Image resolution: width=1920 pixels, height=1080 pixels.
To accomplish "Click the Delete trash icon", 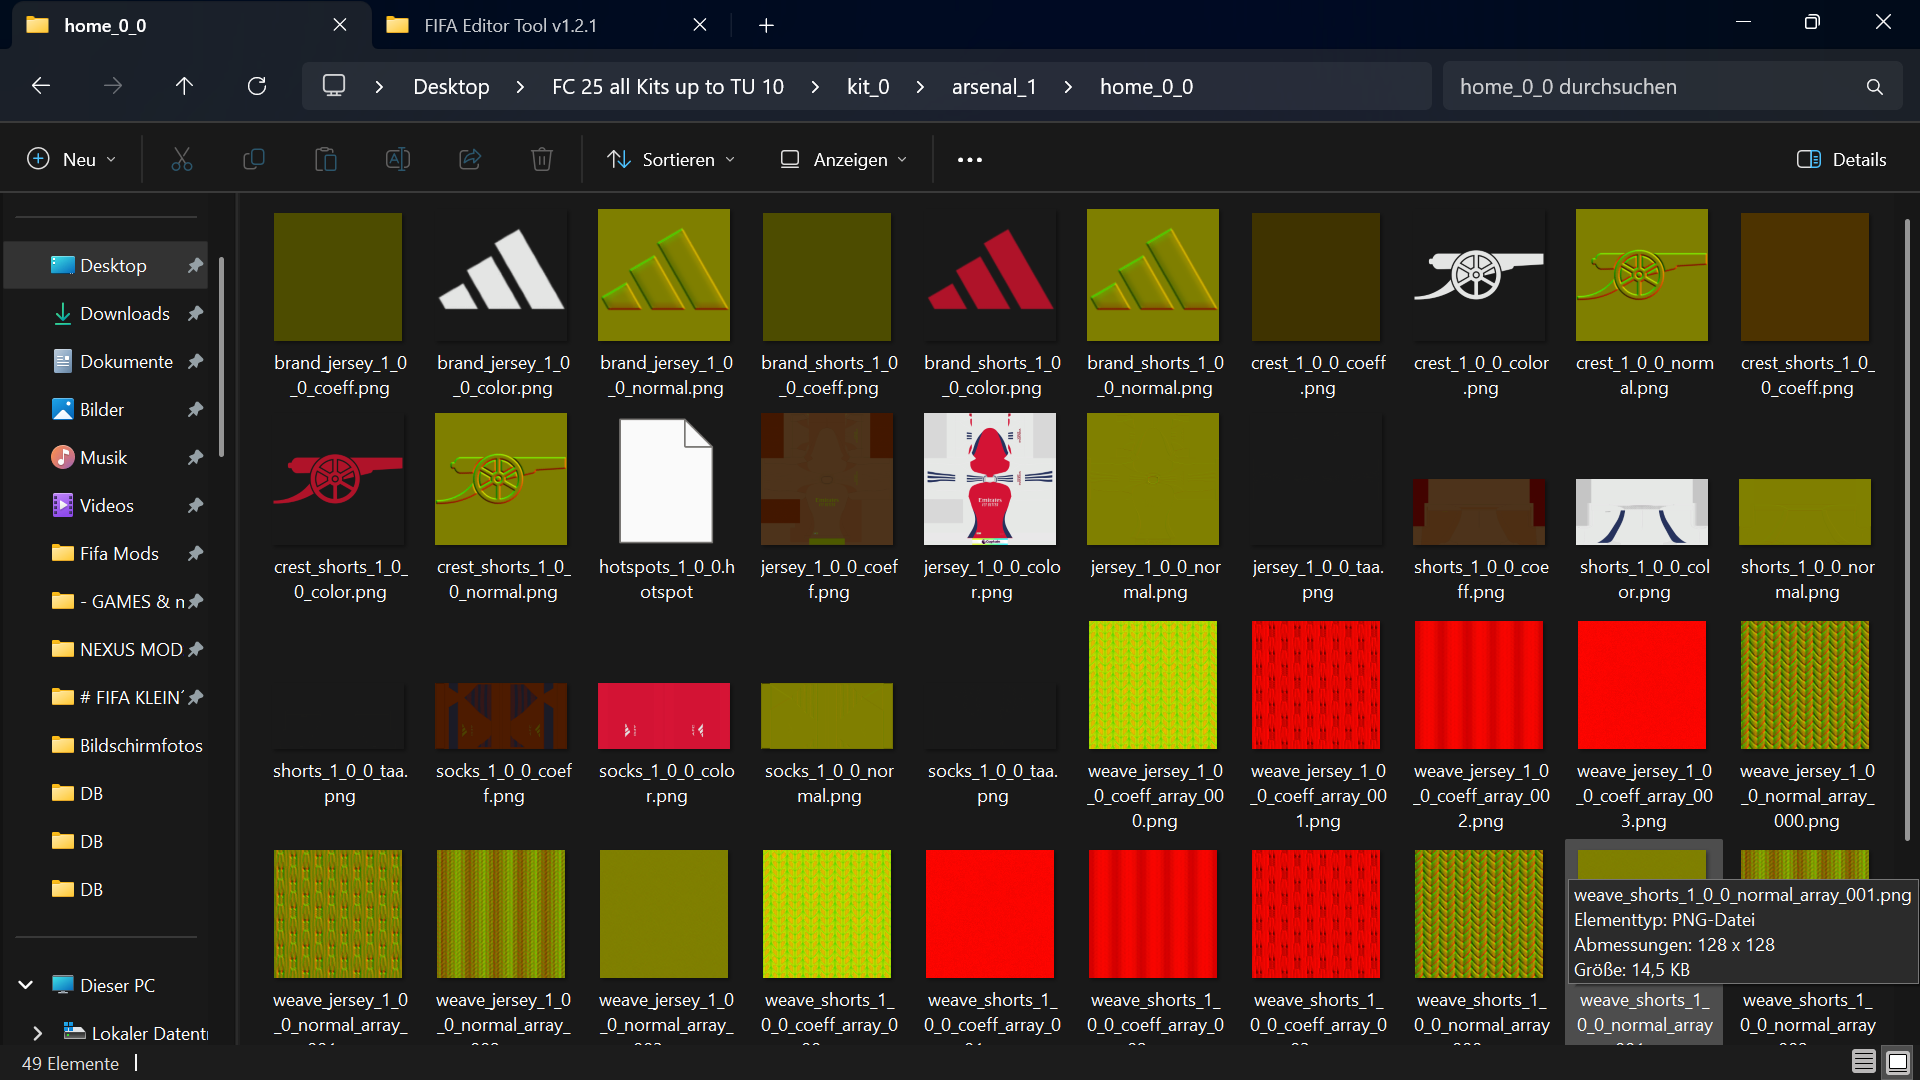I will [542, 159].
